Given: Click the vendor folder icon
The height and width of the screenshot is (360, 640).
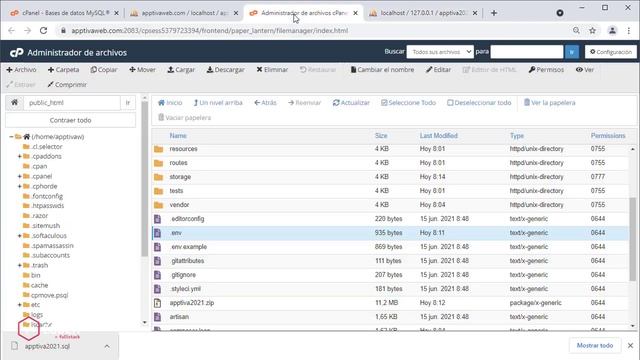Looking at the screenshot, I should pyautogui.click(x=158, y=205).
